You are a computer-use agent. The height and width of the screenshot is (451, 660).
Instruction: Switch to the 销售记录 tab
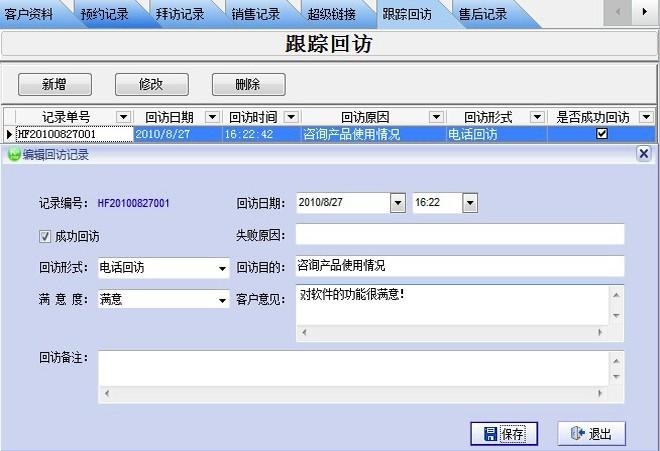tap(255, 14)
